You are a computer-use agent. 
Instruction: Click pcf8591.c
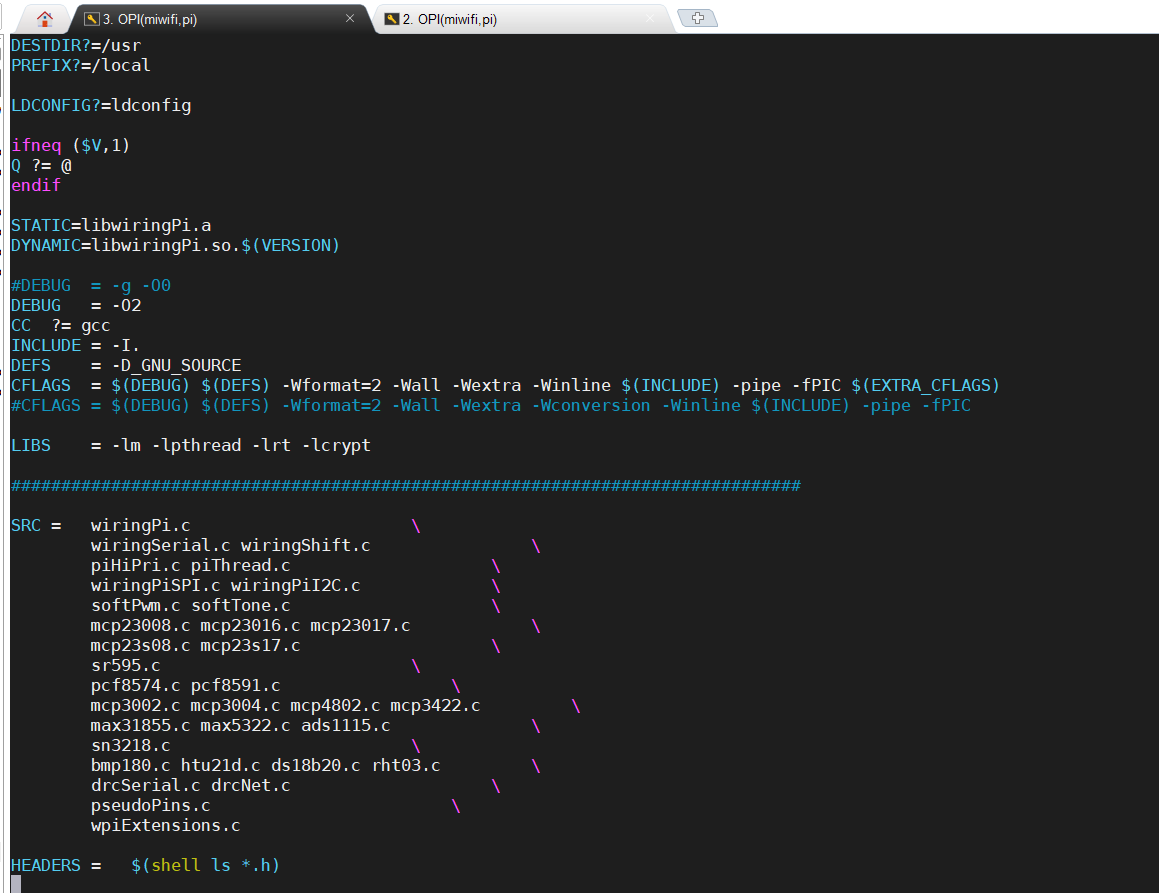point(236,685)
